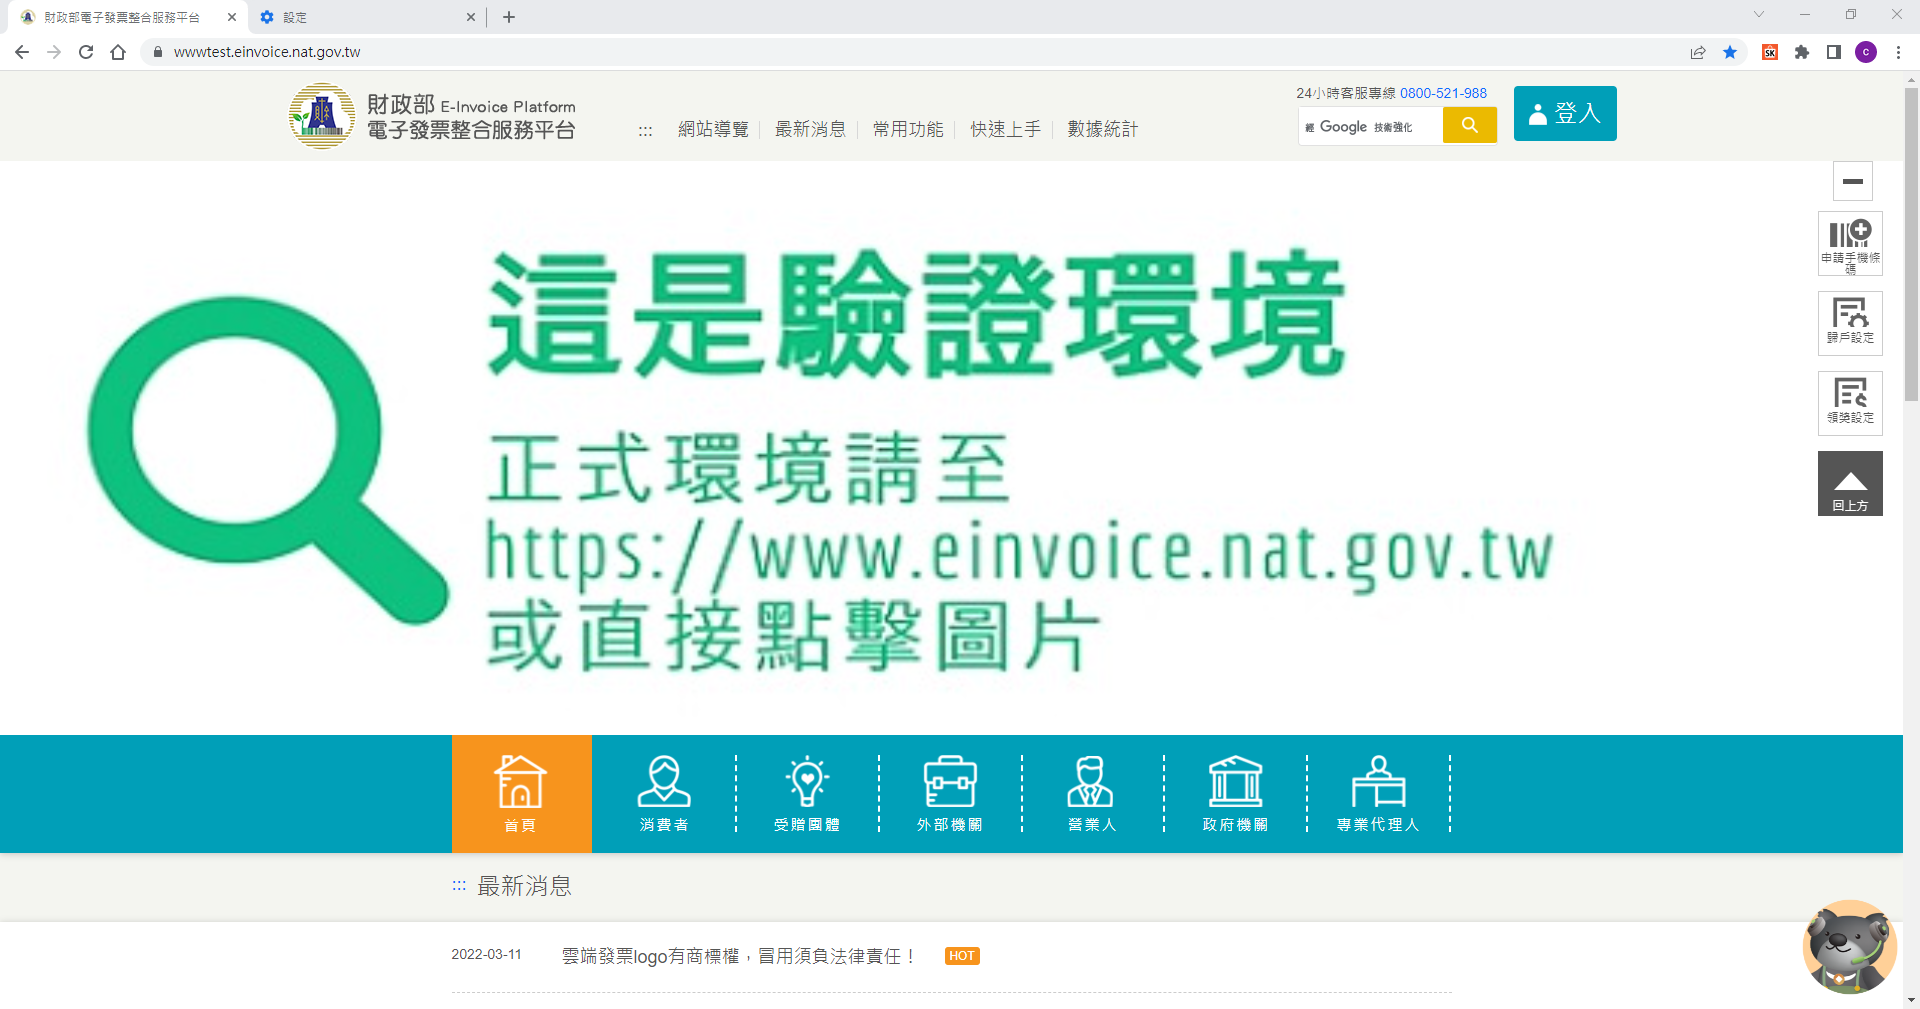Expand the 常用功能 navigation menu
The width and height of the screenshot is (1920, 1009).
point(908,129)
